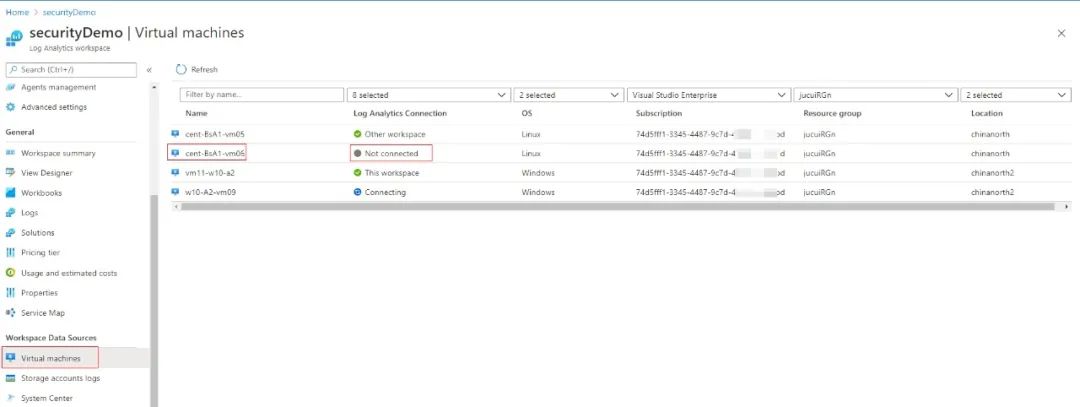Click the Resource group column header
1080x407 pixels.
[x=832, y=113]
